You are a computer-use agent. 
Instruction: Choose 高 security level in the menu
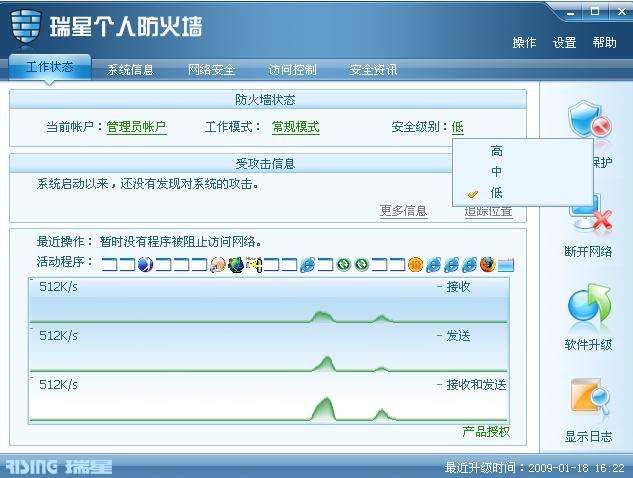497,151
